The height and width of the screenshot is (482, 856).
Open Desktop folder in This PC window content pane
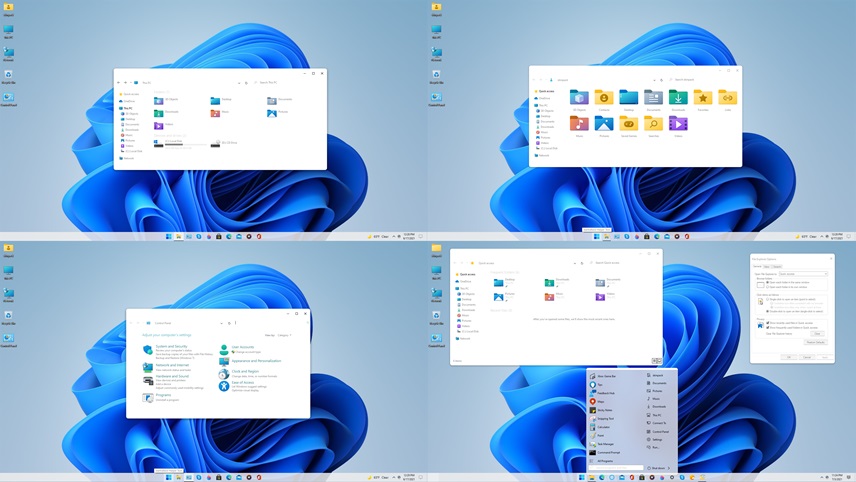tap(221, 100)
